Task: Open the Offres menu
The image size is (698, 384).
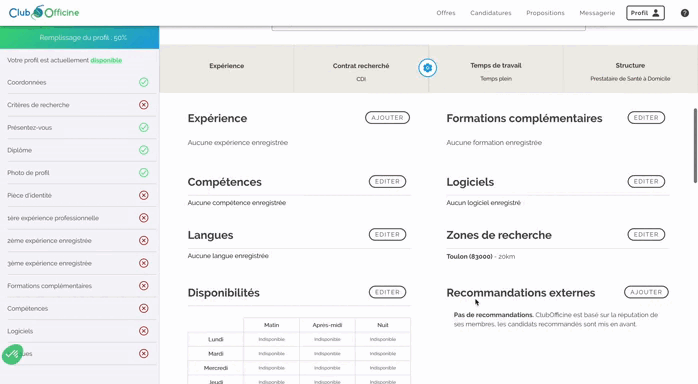Action: point(446,13)
